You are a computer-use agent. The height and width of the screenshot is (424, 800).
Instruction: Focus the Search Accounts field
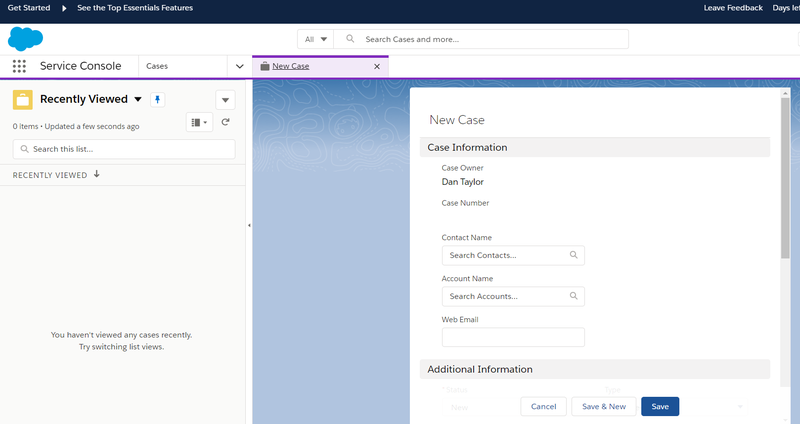513,296
